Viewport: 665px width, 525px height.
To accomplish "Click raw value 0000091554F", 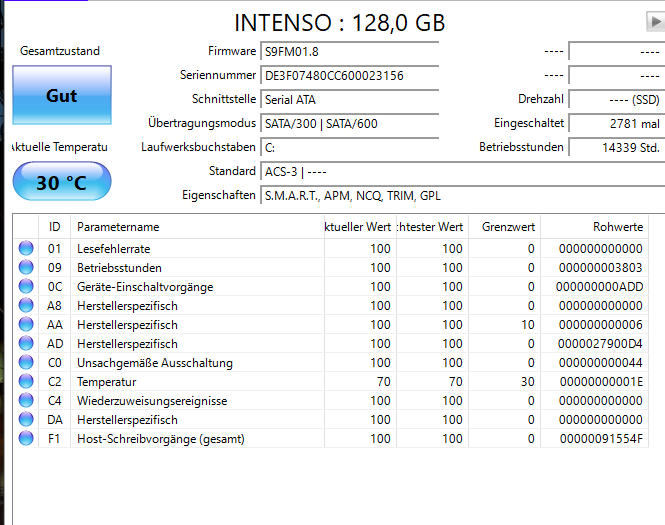I will (x=601, y=438).
